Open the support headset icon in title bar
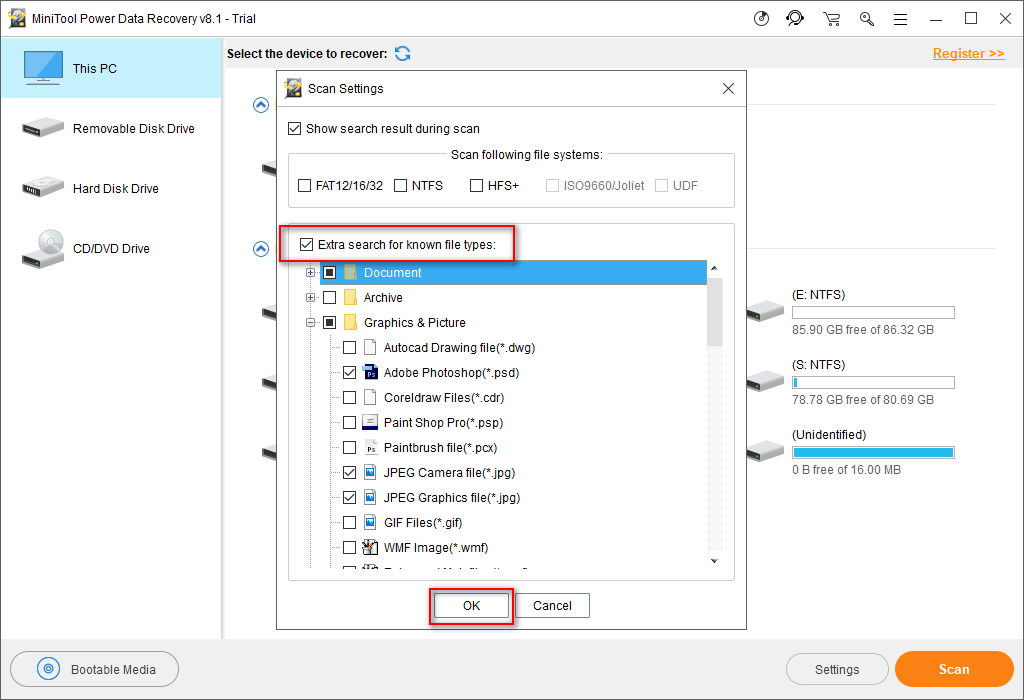 (x=795, y=18)
